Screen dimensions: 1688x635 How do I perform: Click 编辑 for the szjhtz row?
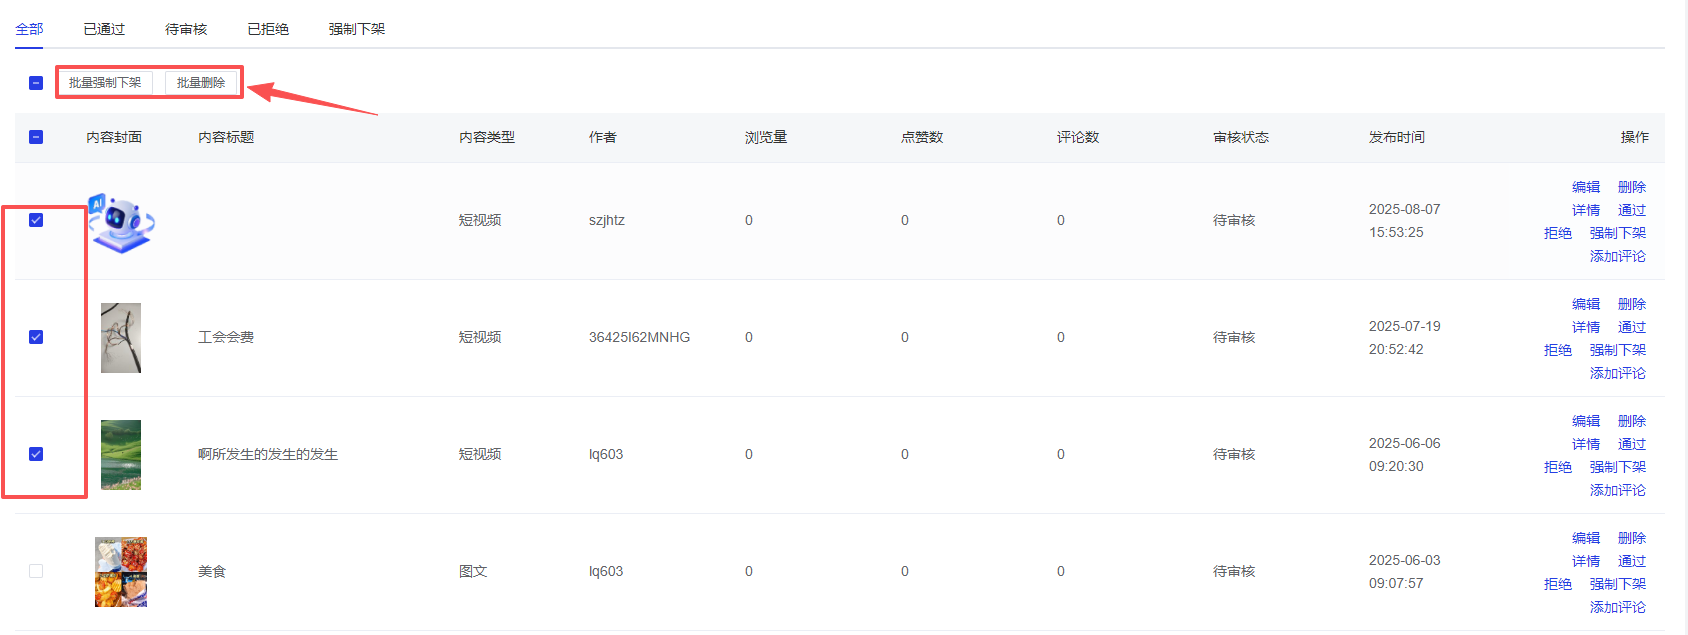coord(1586,187)
